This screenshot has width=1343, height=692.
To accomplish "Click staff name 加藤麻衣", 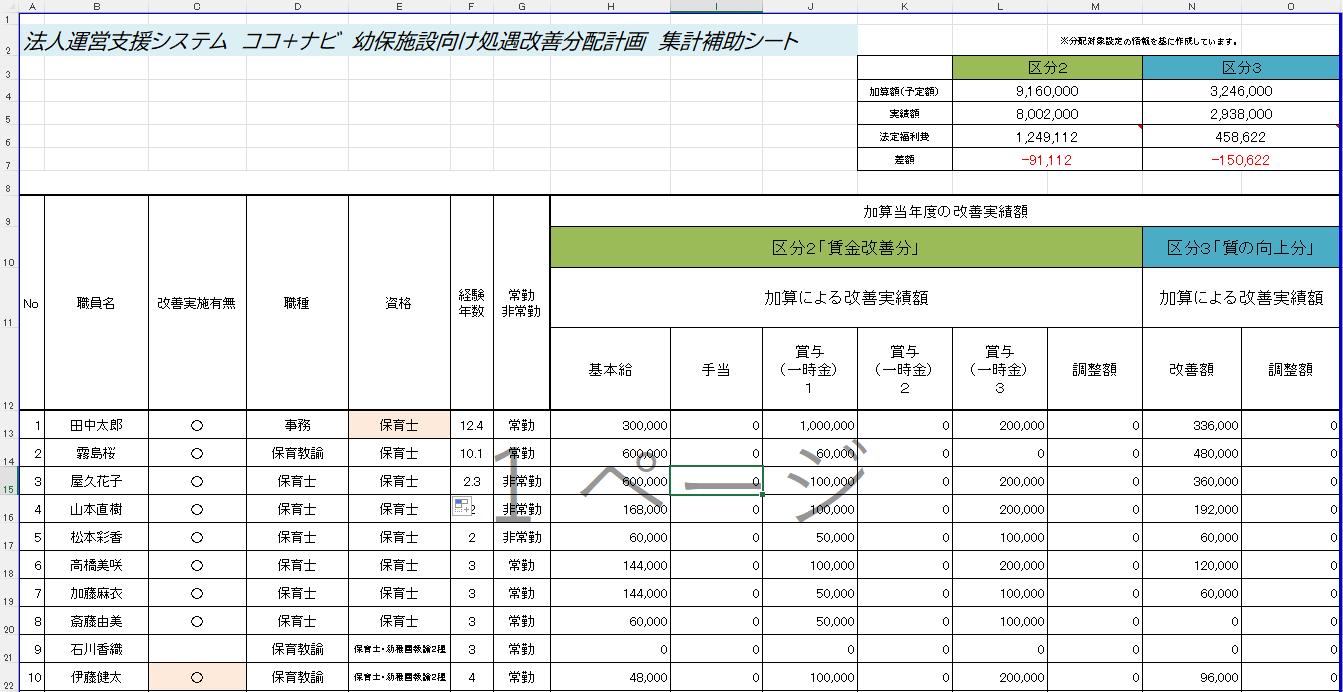I will tap(96, 593).
